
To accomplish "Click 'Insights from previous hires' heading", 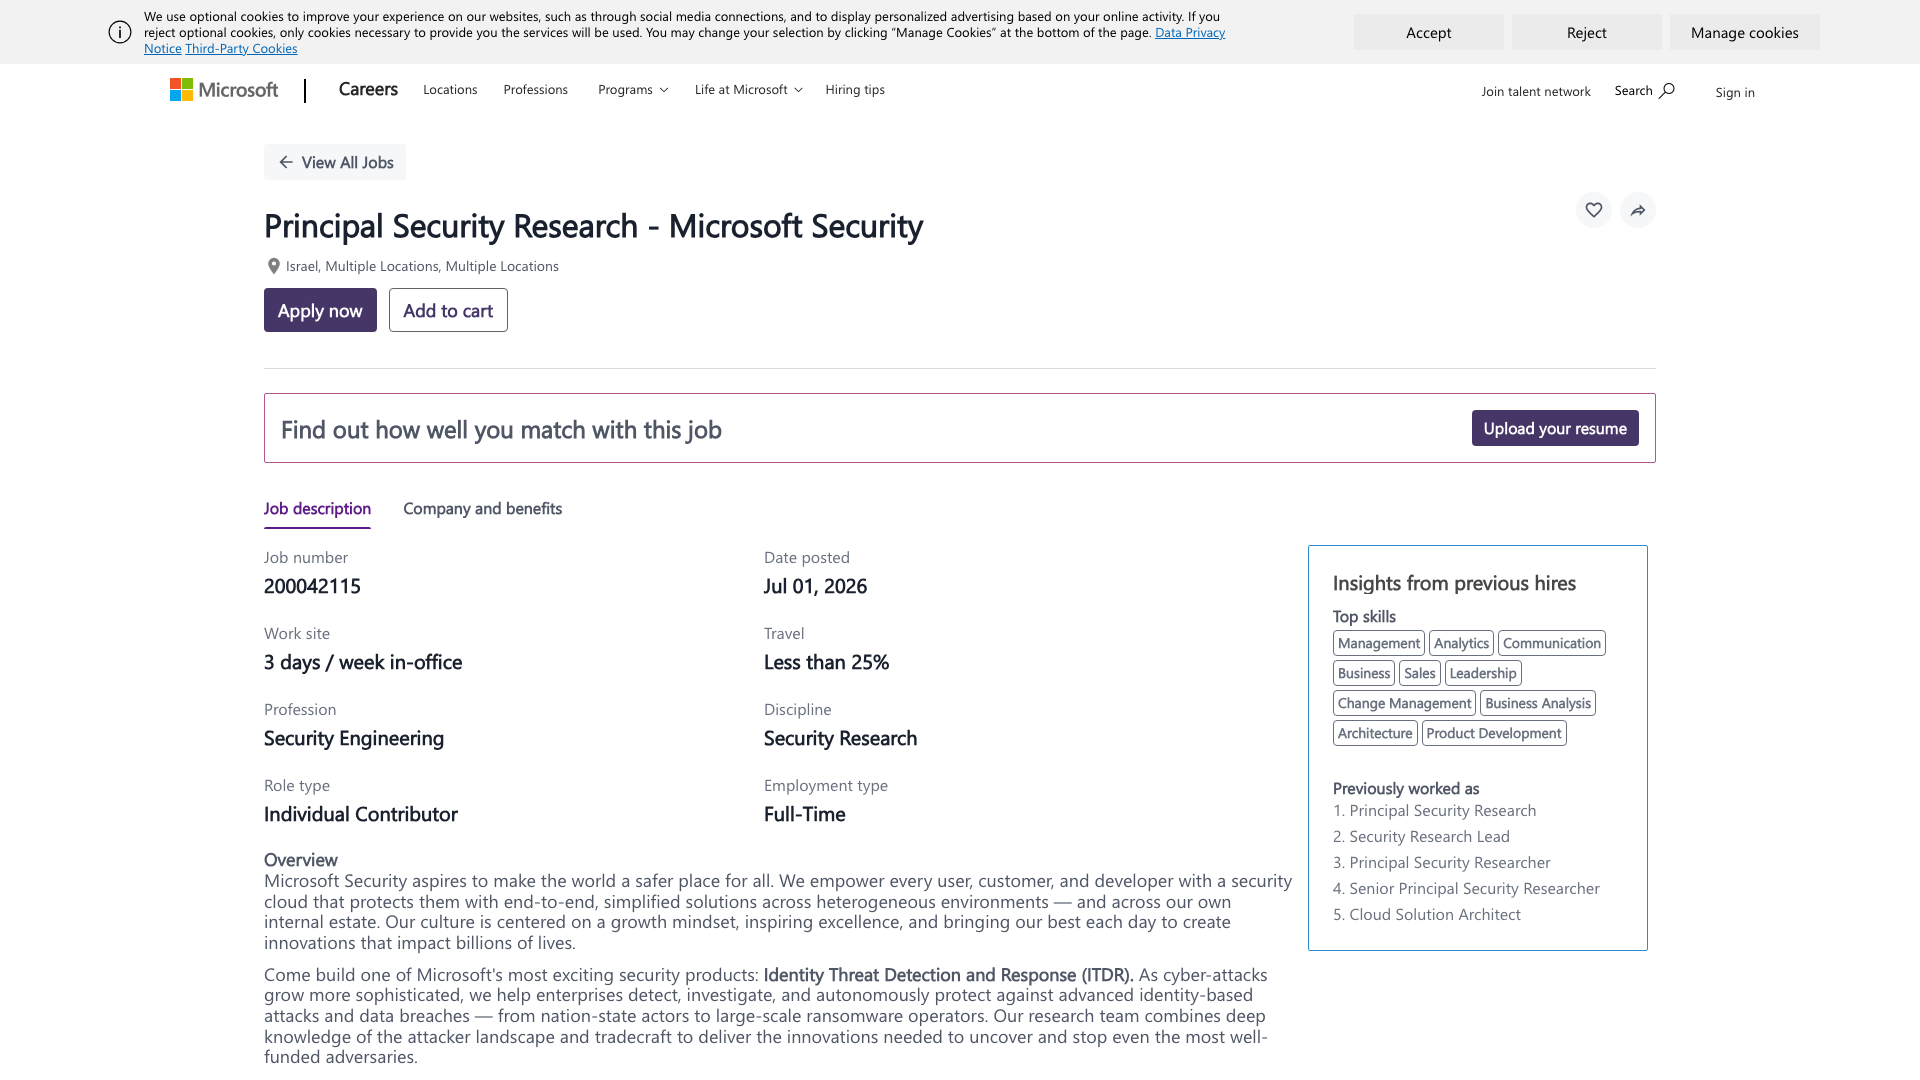I will pyautogui.click(x=1454, y=583).
